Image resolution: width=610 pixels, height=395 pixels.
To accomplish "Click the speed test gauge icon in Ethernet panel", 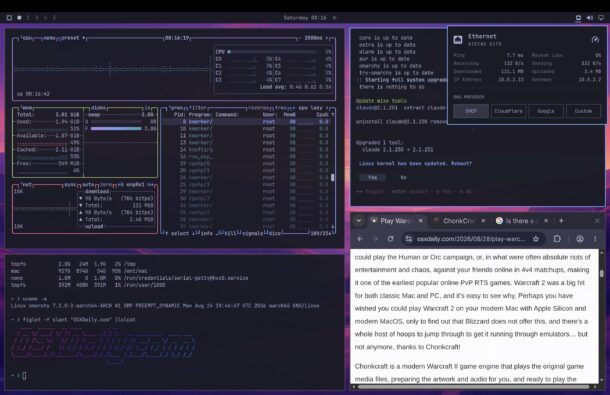I will (x=595, y=39).
